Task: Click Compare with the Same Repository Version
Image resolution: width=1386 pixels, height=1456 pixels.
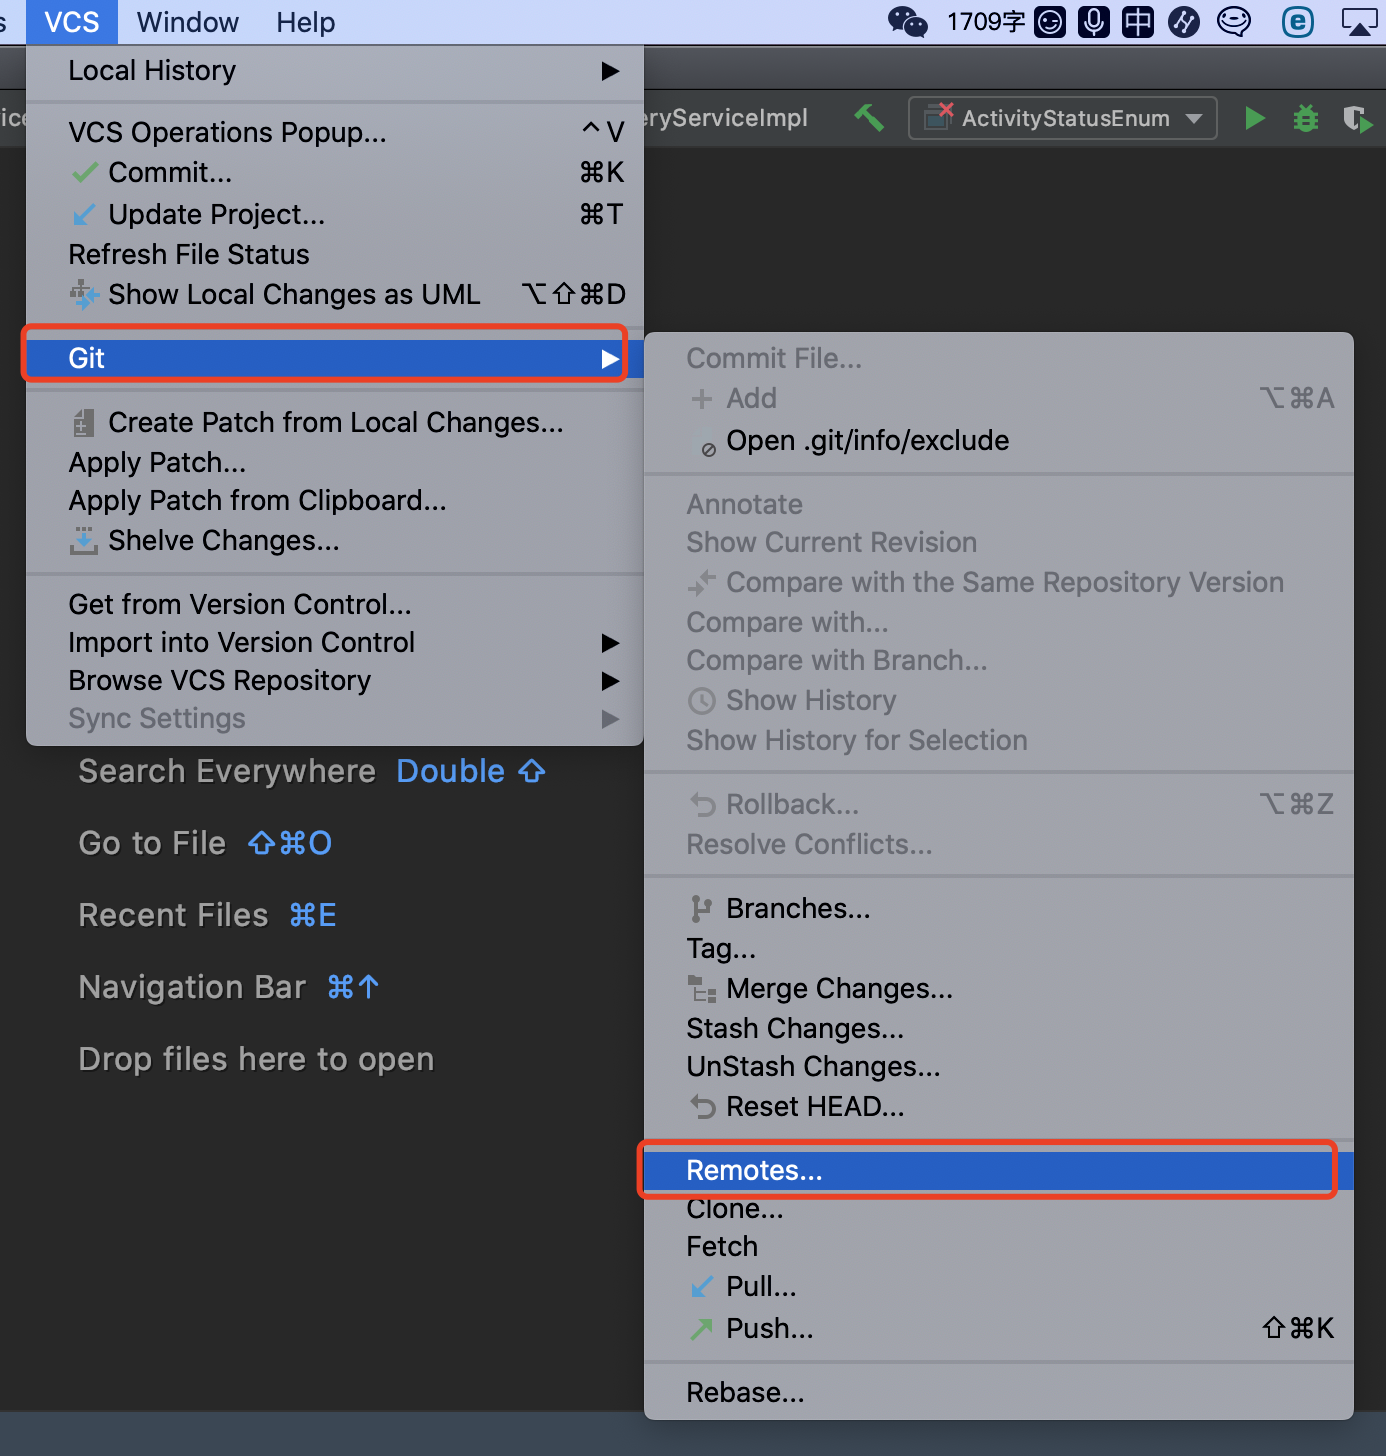Action: tap(999, 582)
